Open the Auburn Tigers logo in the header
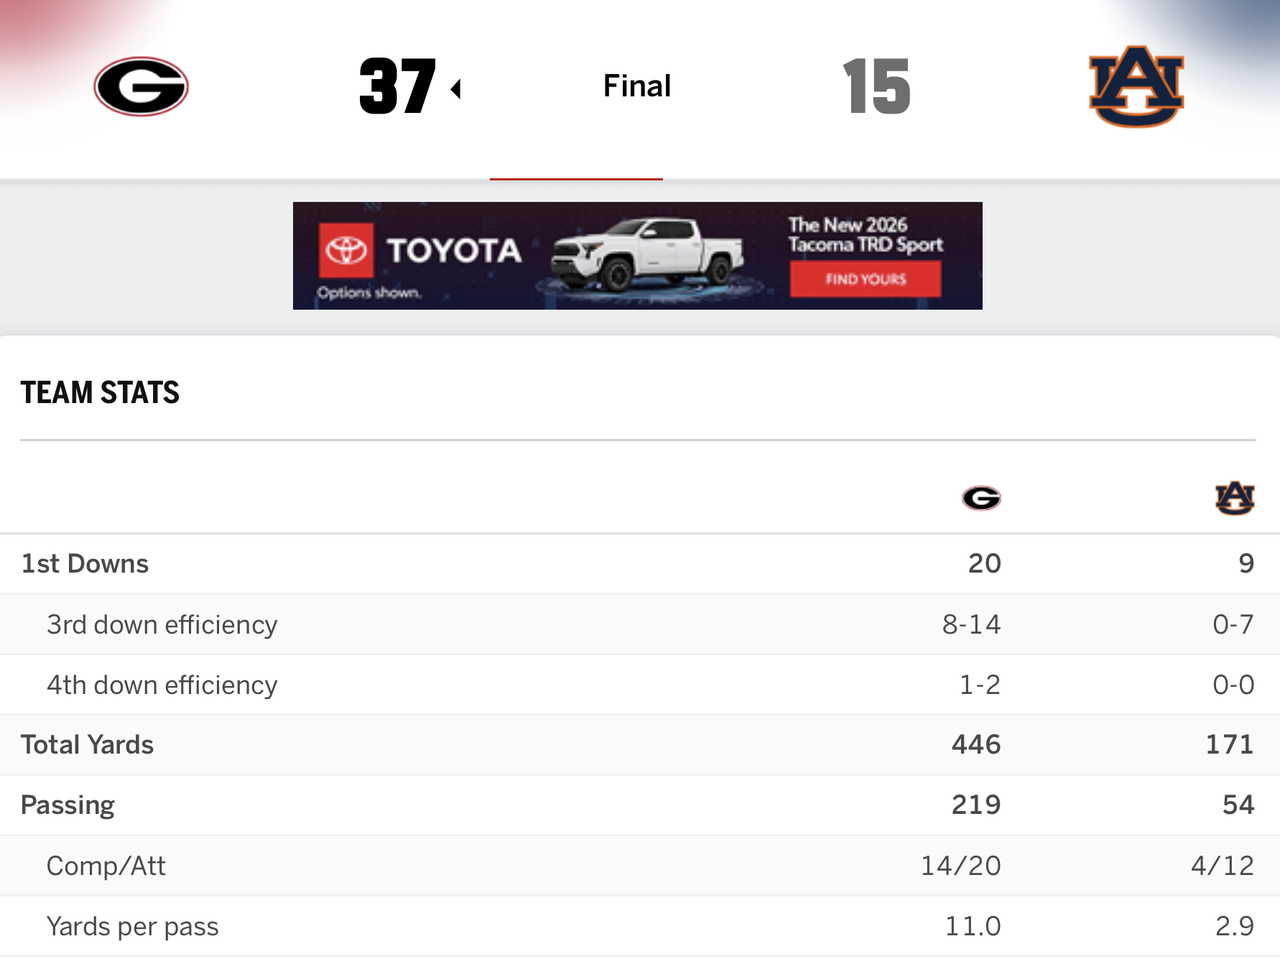Viewport: 1280px width, 957px height. click(x=1137, y=86)
